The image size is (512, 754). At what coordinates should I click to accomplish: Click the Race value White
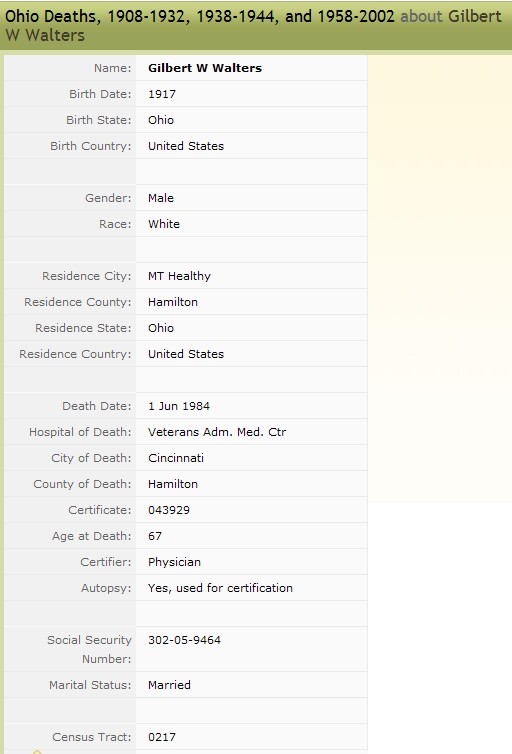click(x=164, y=224)
